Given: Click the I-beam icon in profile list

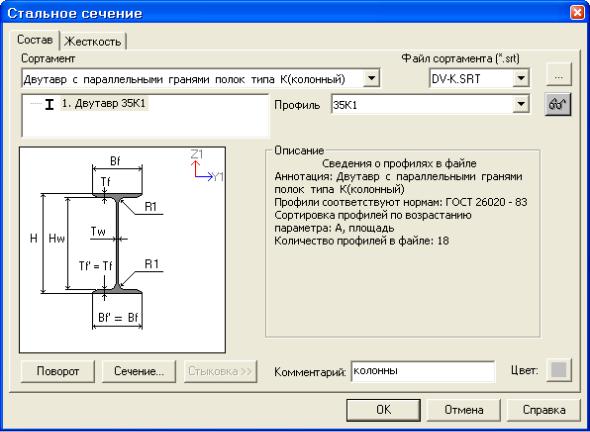Looking at the screenshot, I should click(49, 104).
